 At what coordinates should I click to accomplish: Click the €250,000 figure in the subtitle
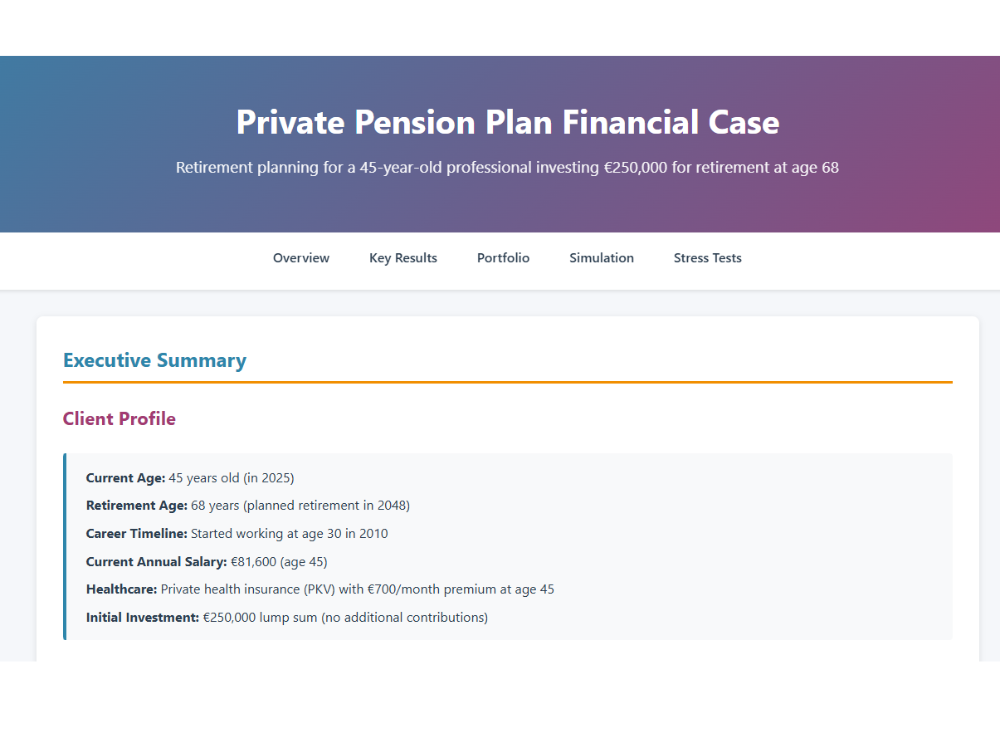tap(634, 167)
